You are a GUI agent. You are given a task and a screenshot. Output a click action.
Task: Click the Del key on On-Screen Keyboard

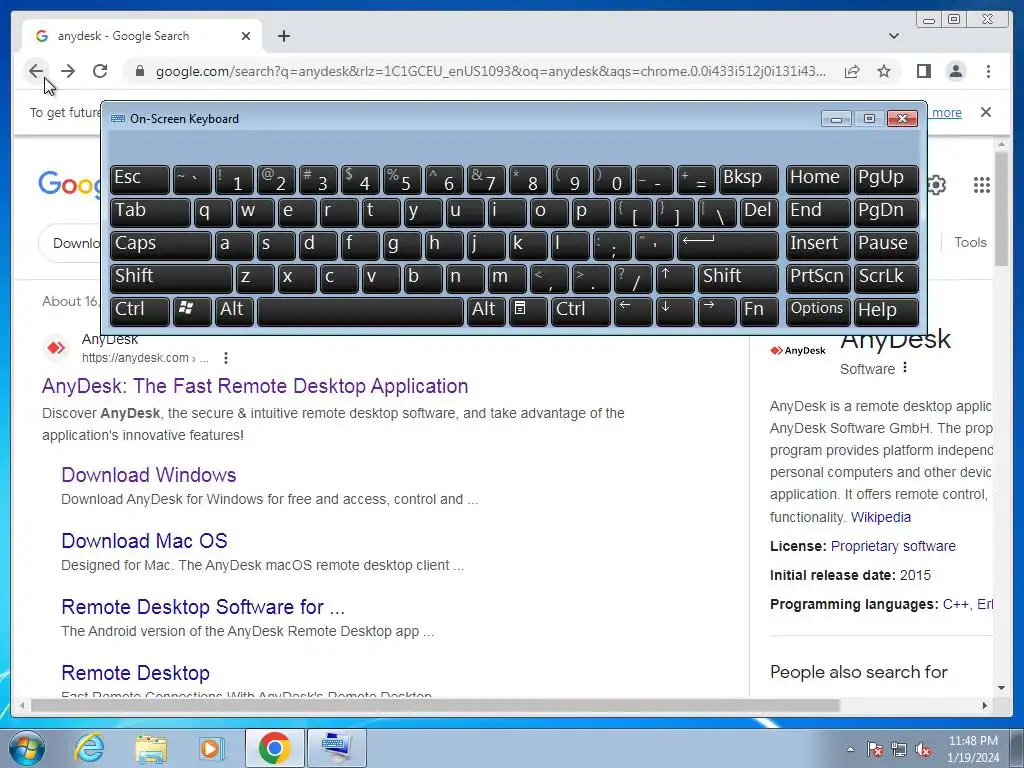[759, 212]
